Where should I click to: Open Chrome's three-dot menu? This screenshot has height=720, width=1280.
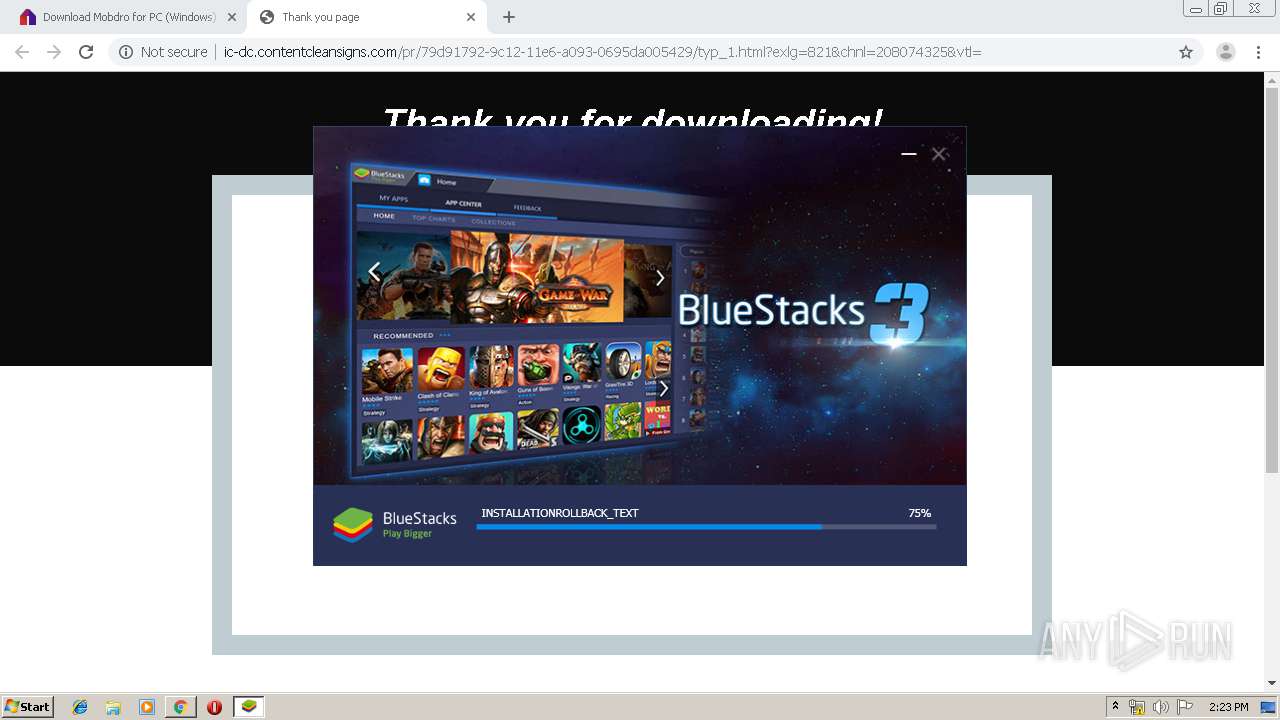(x=1258, y=52)
